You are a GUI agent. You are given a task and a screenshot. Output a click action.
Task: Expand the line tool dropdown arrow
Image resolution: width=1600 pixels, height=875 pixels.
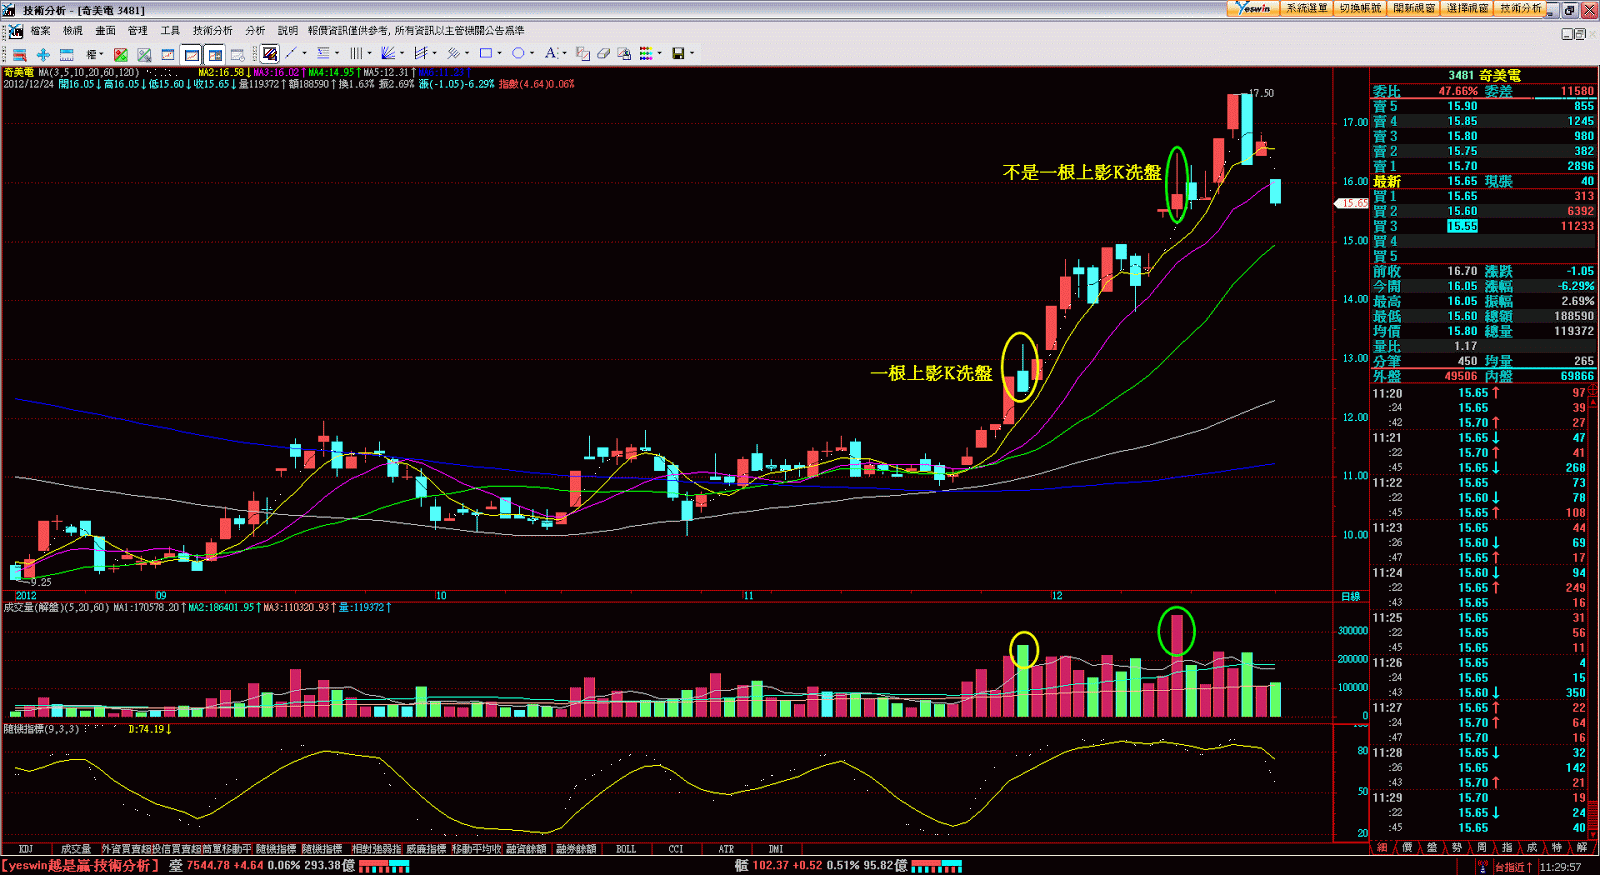(x=304, y=54)
